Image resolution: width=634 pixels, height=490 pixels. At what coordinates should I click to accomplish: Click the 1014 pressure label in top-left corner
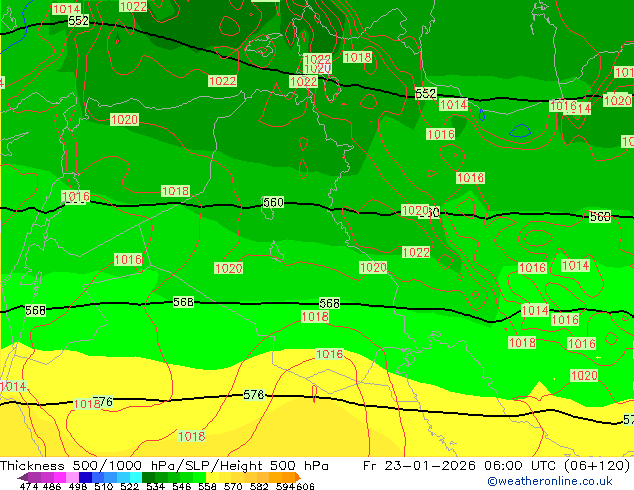[x=67, y=9]
